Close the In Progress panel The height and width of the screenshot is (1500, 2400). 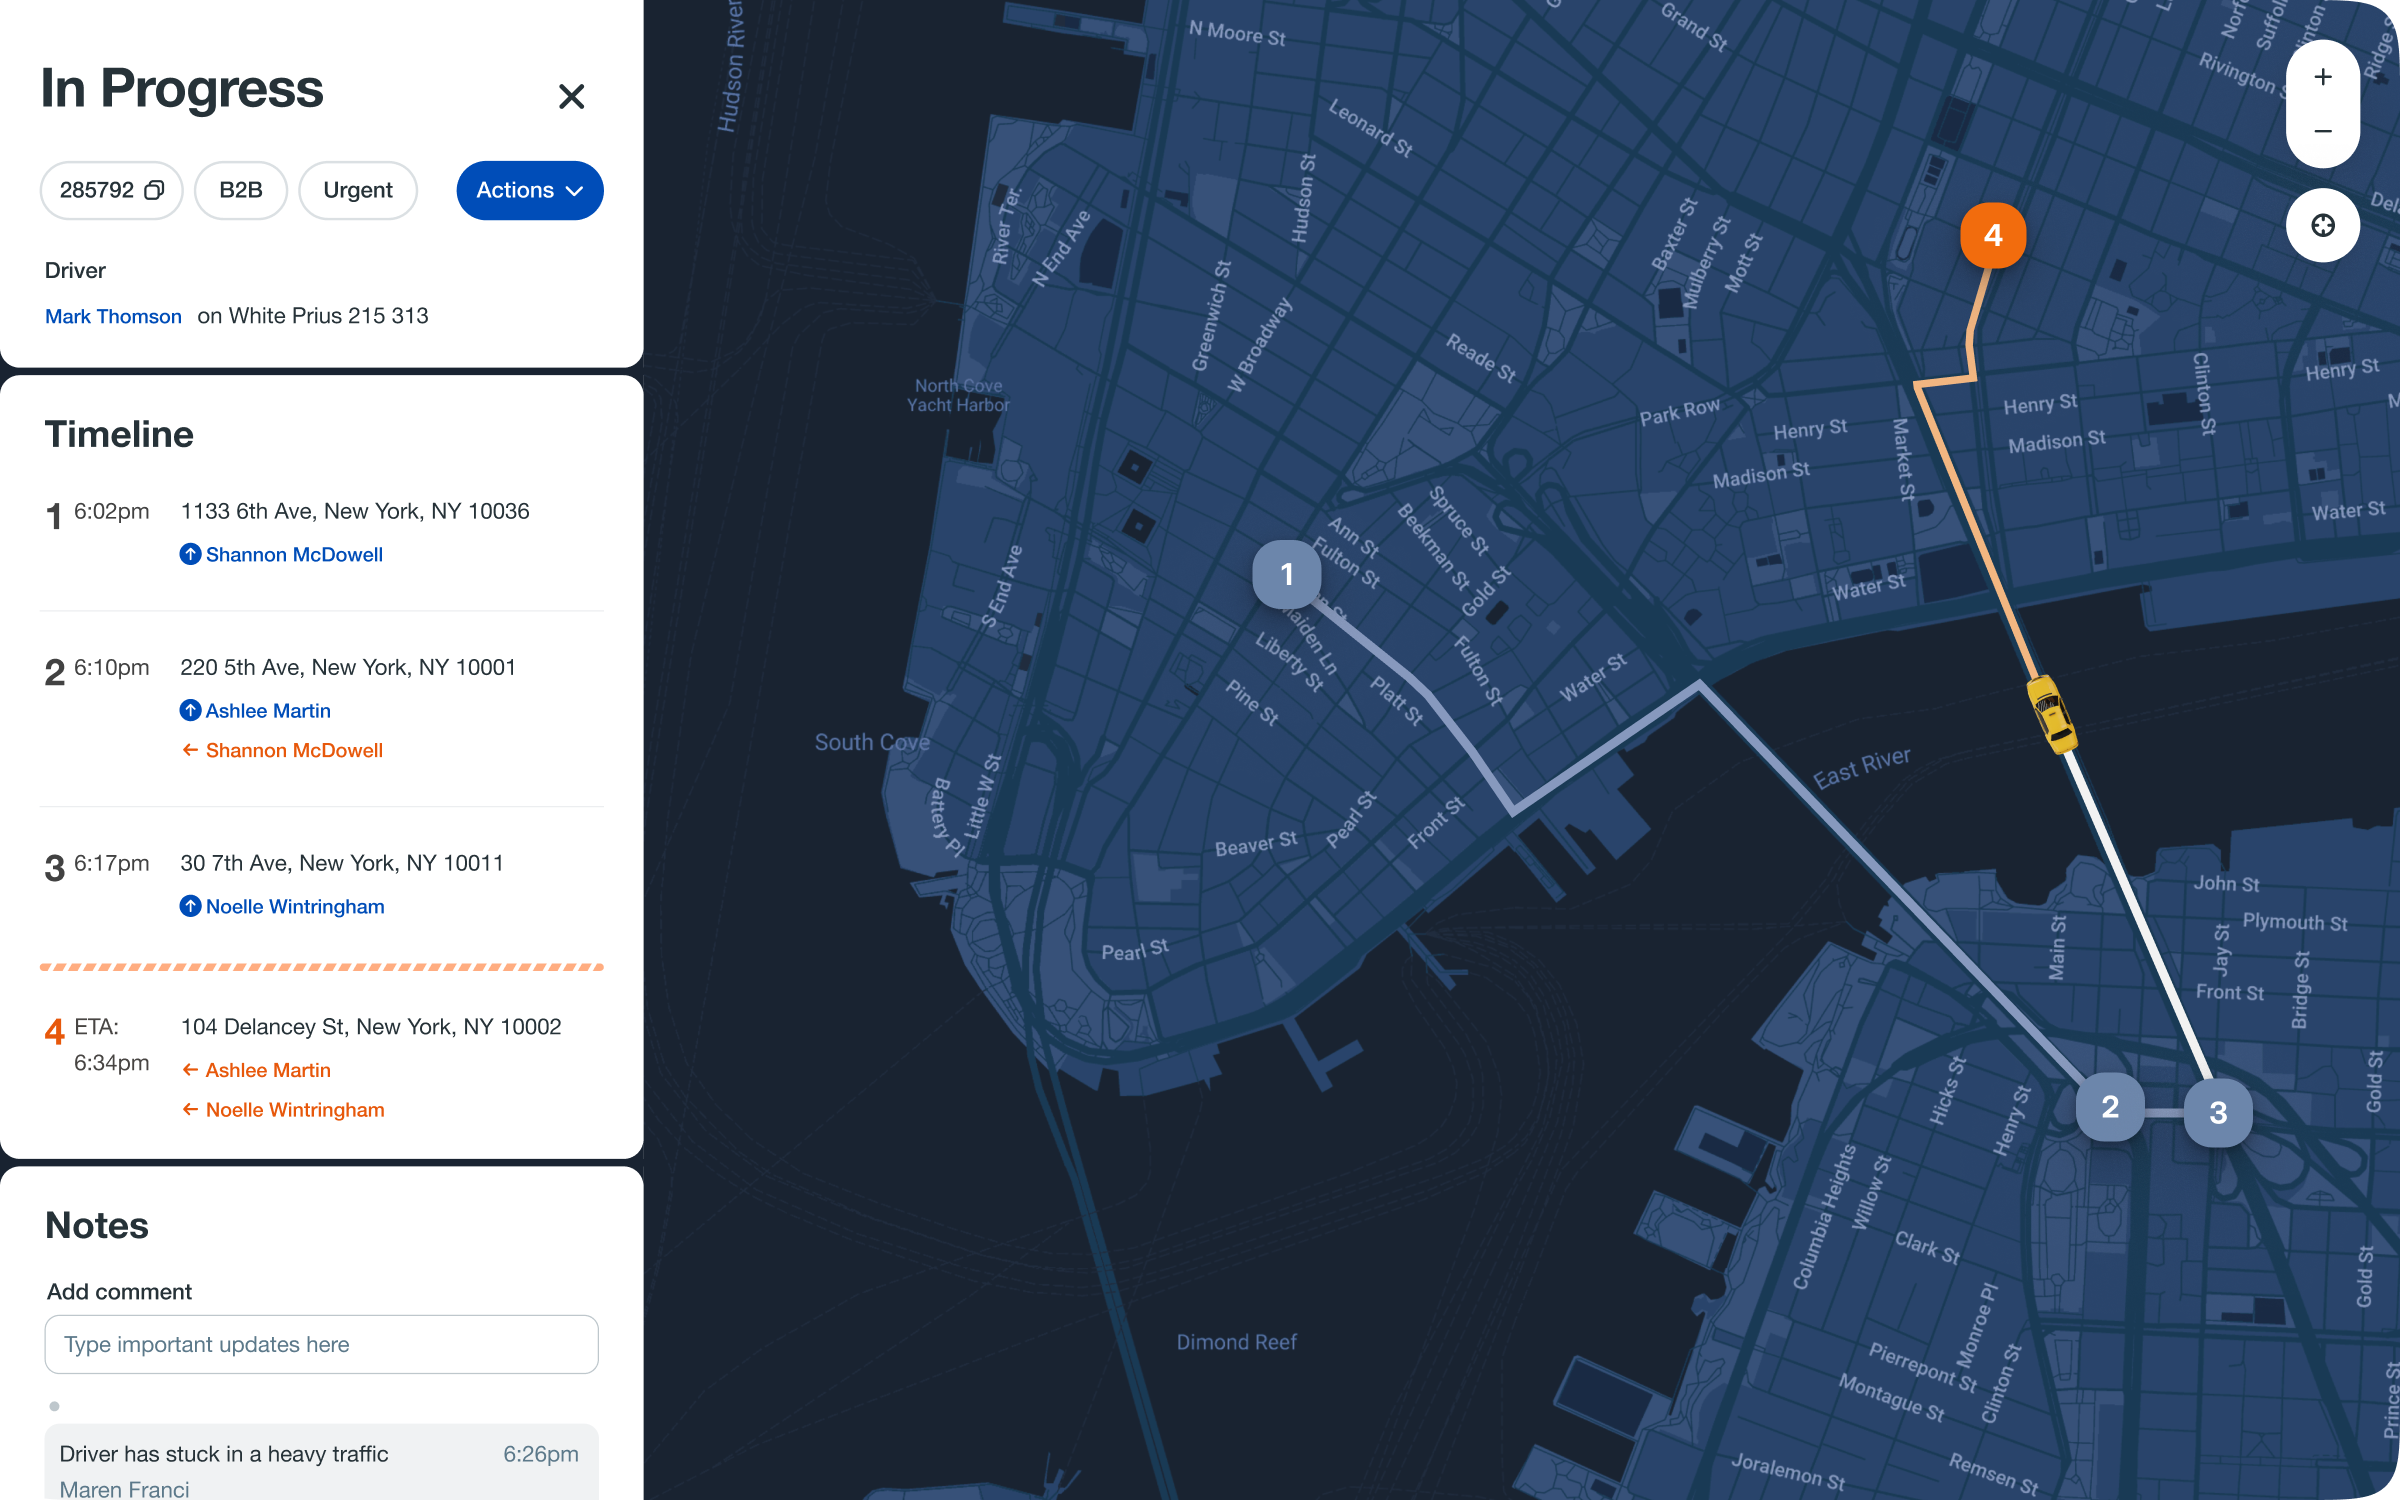(571, 96)
